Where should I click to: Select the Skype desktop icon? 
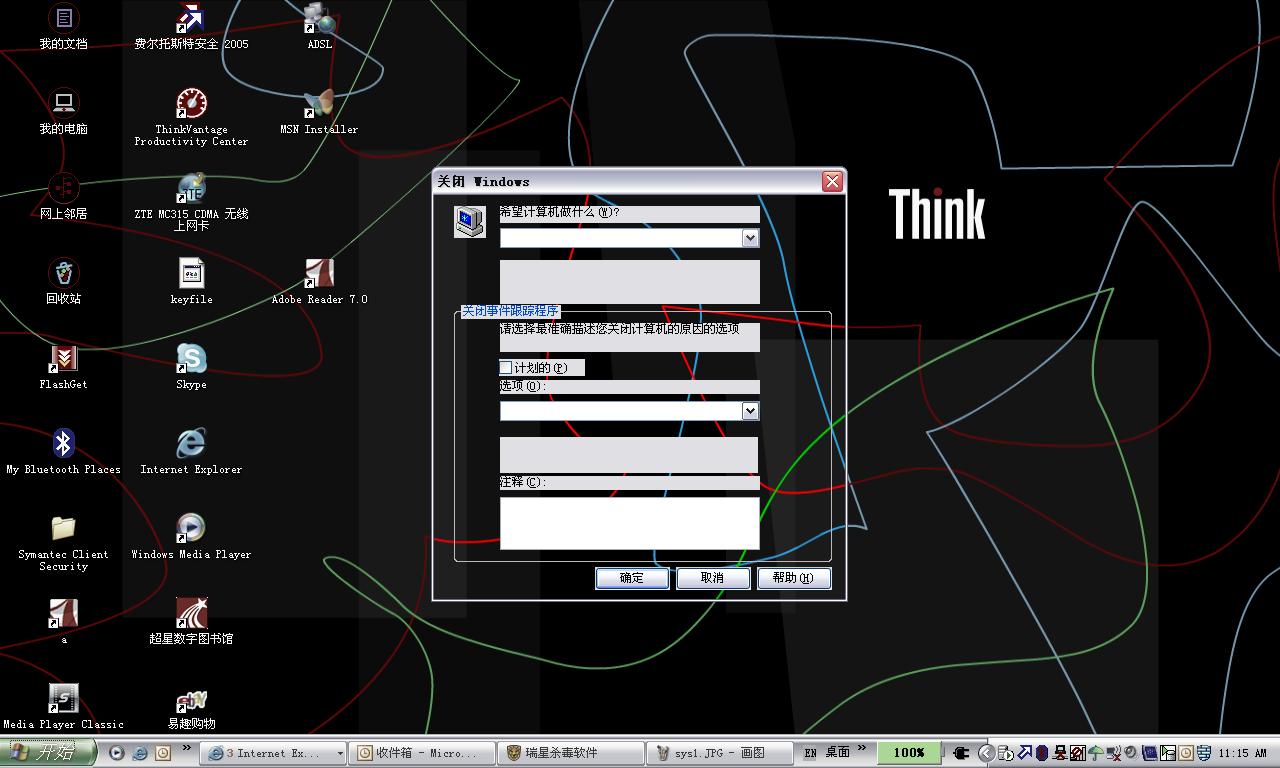(191, 366)
